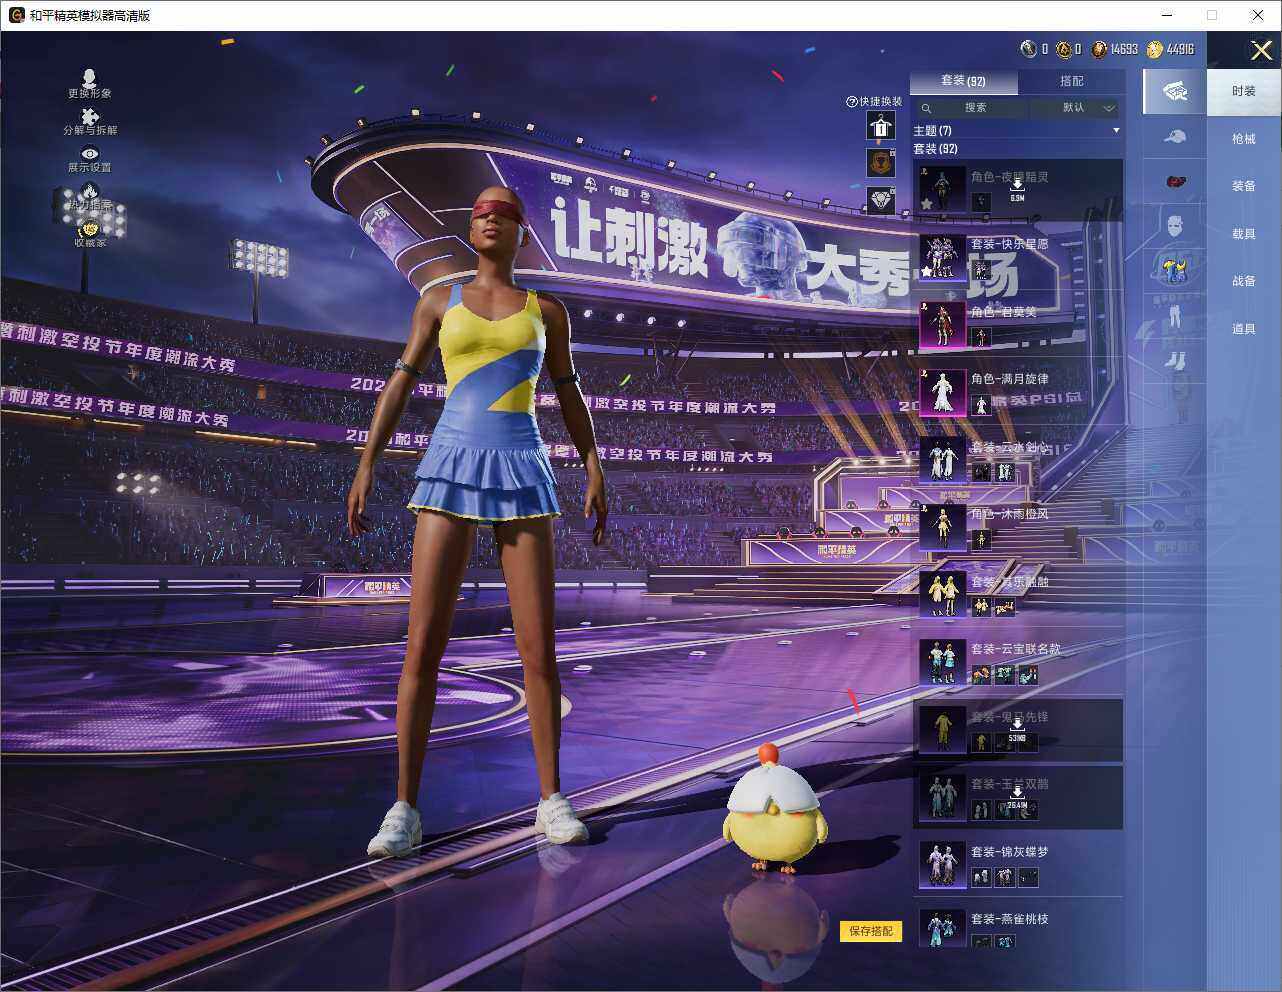Click the silver coin currency icon

point(1028,49)
